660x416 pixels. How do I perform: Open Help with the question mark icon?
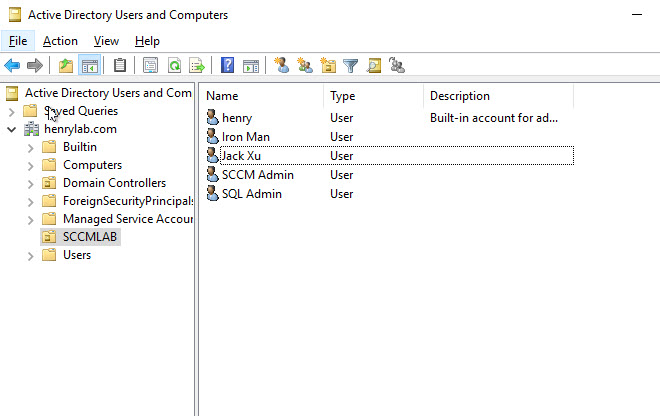228,66
